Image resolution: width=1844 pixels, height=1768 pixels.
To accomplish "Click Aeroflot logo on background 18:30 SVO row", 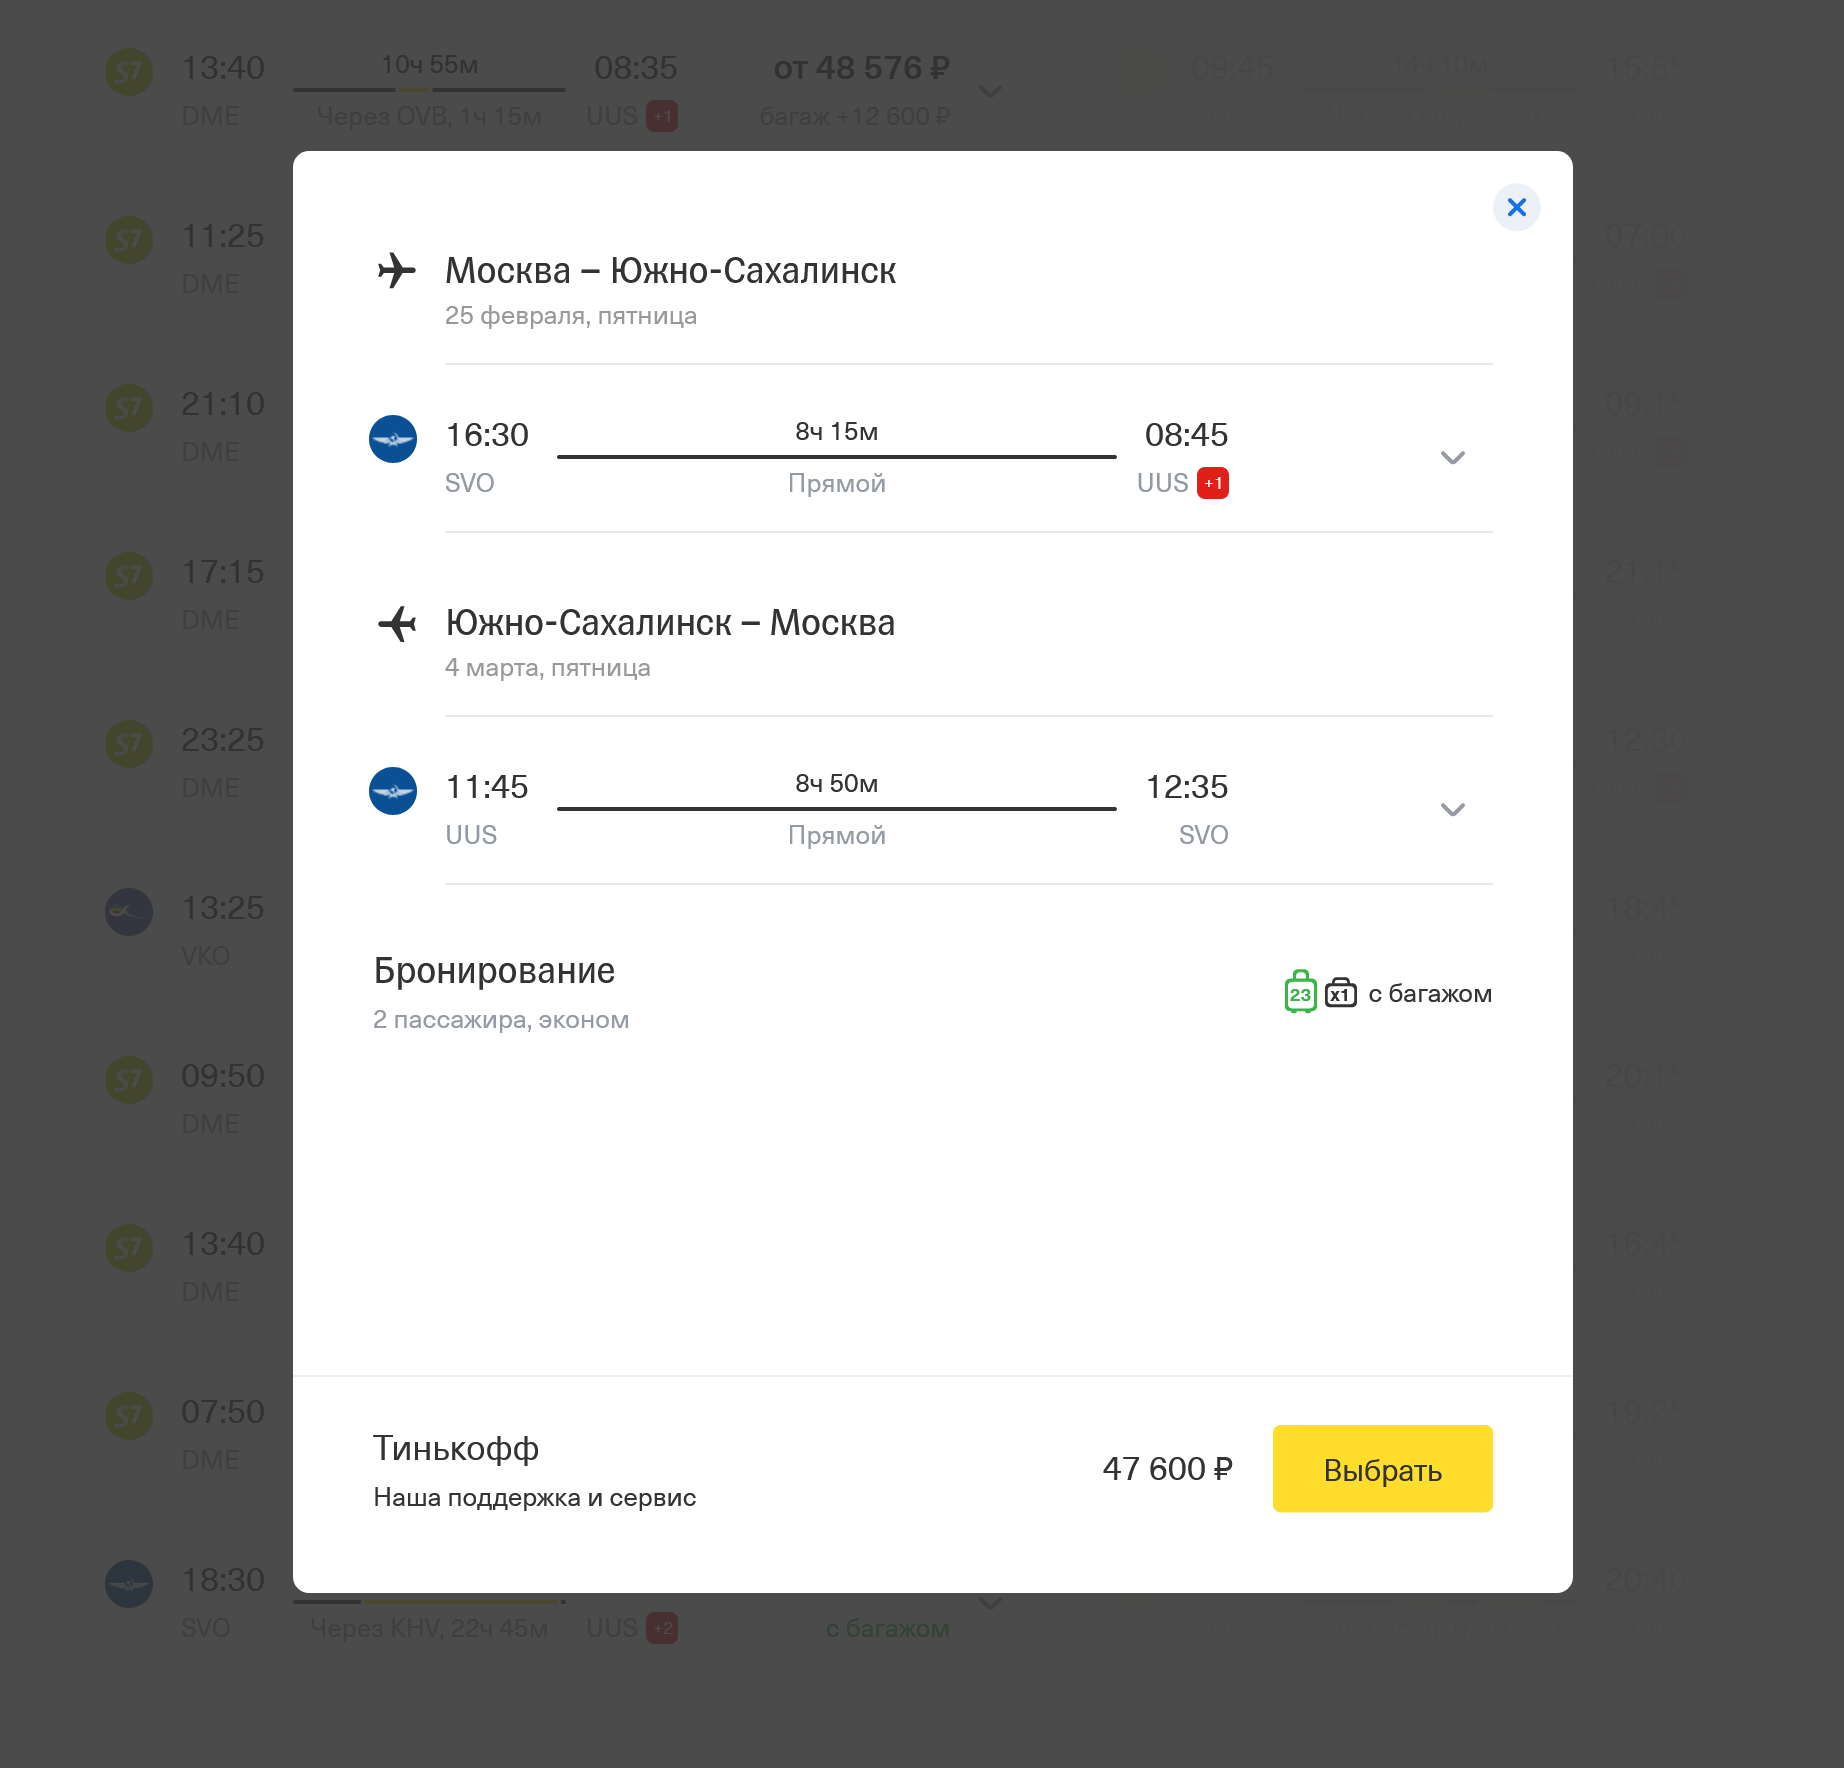I will (129, 1584).
